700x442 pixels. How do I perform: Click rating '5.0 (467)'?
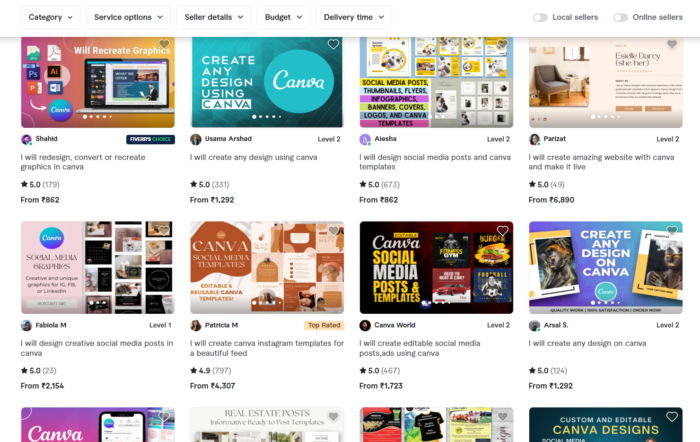379,371
